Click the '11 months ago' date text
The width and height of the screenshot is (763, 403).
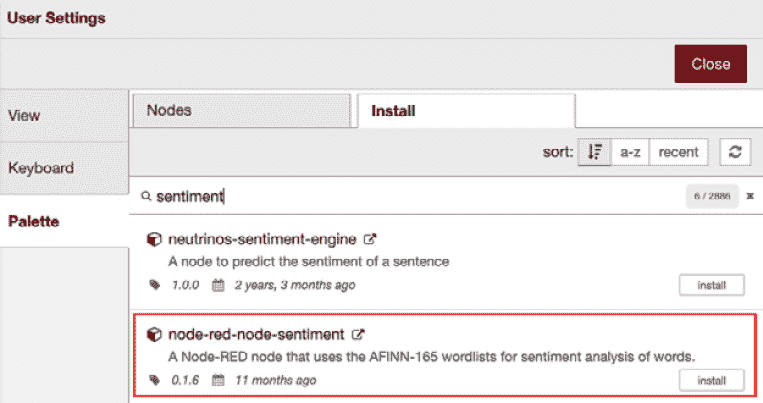pyautogui.click(x=276, y=380)
